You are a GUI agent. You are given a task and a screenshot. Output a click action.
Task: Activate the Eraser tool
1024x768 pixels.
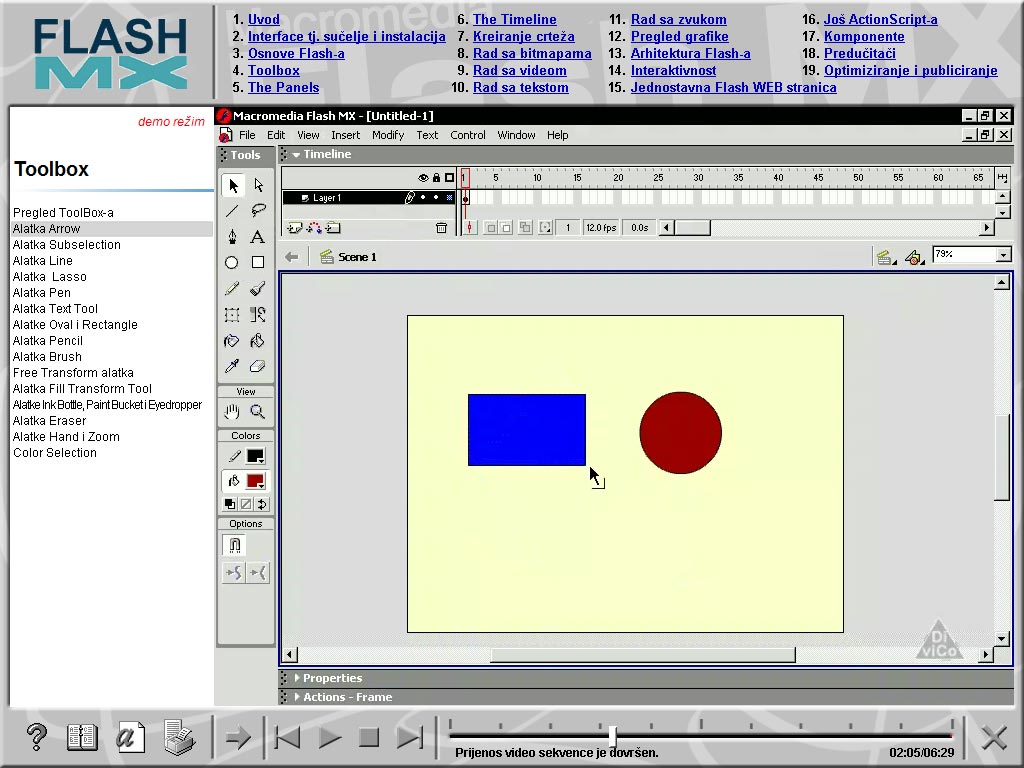pos(257,366)
